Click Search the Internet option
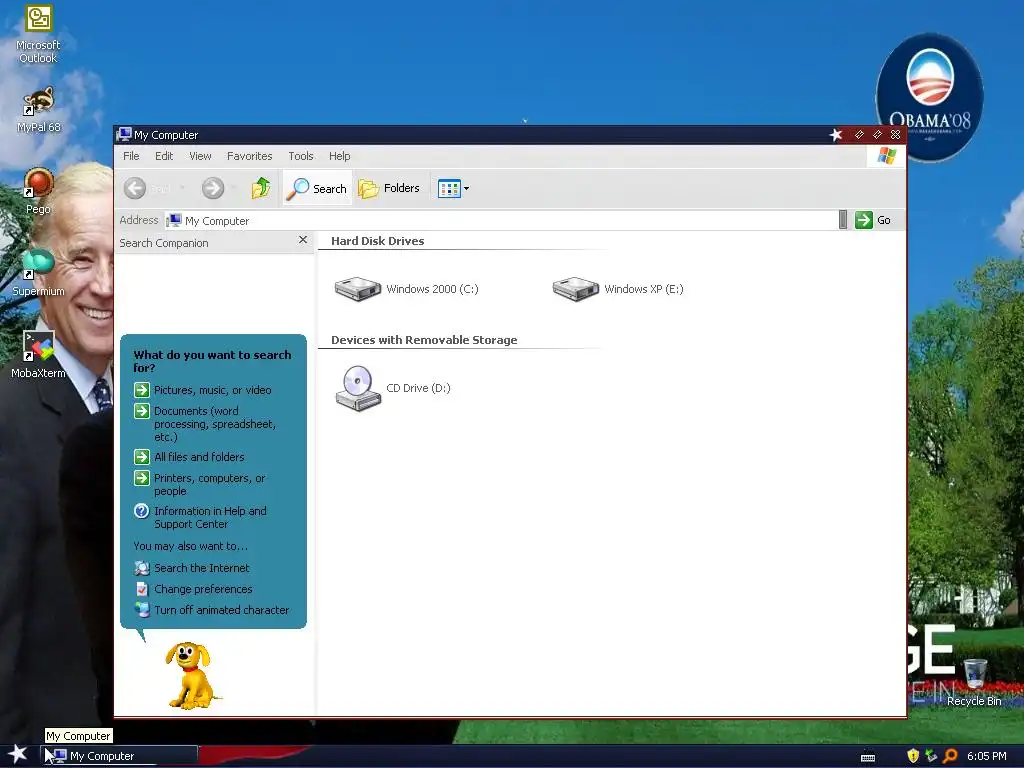 [192, 568]
